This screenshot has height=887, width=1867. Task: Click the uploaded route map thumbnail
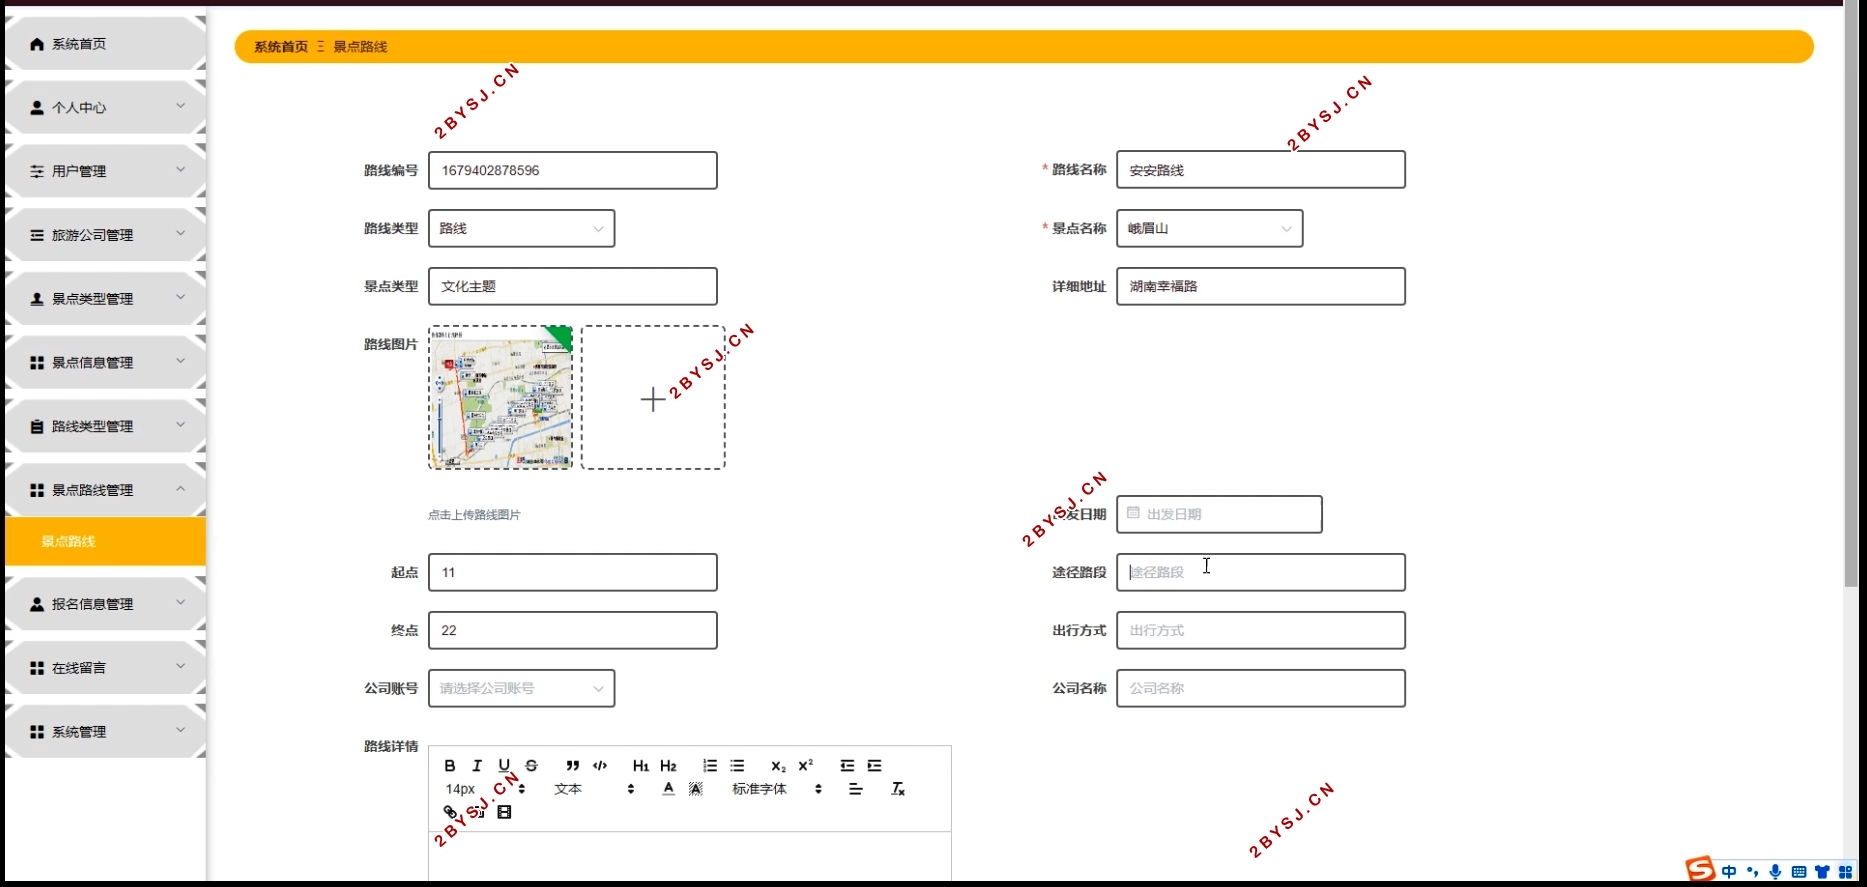501,397
